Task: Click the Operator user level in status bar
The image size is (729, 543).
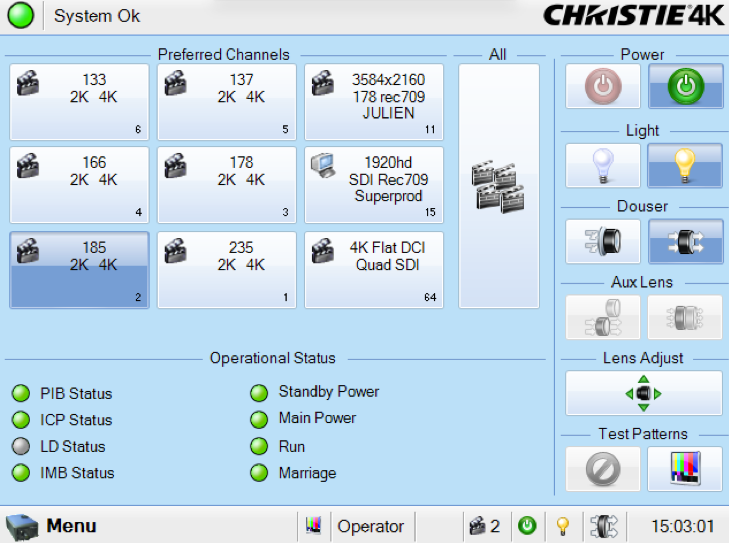Action: pos(370,526)
